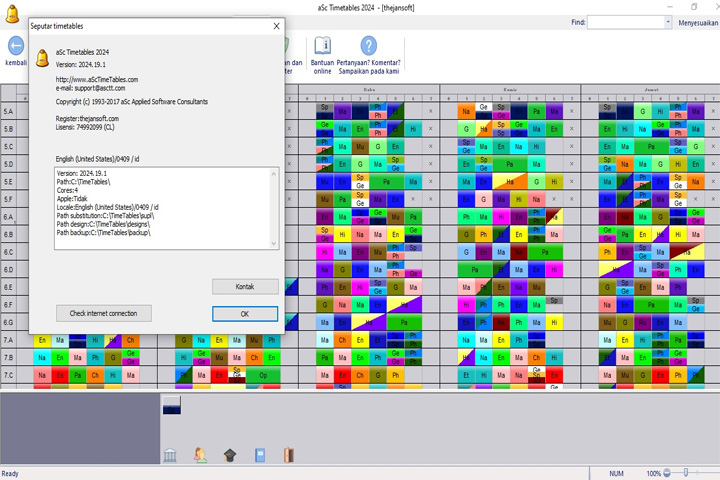Screen dimensions: 720x480
Task: Click the info box scrollbar down arrow
Action: pos(274,243)
